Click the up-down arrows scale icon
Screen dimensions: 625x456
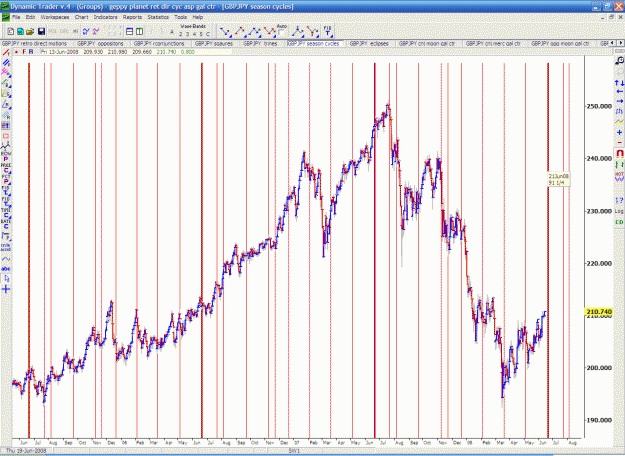tap(619, 83)
